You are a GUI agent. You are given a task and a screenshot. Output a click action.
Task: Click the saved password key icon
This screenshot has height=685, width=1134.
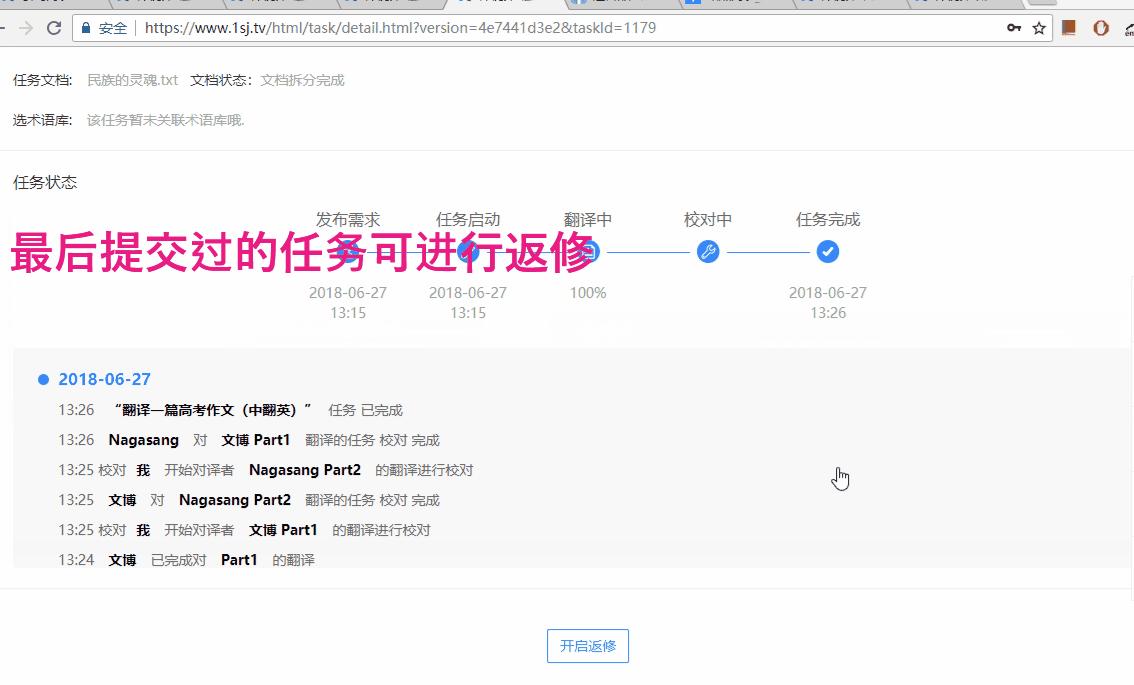coord(1014,29)
